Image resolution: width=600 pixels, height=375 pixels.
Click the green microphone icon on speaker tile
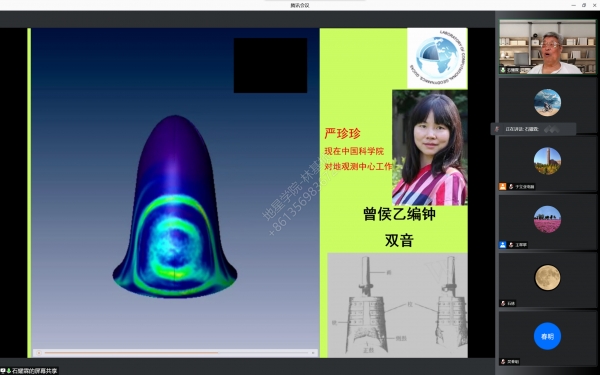pos(503,70)
